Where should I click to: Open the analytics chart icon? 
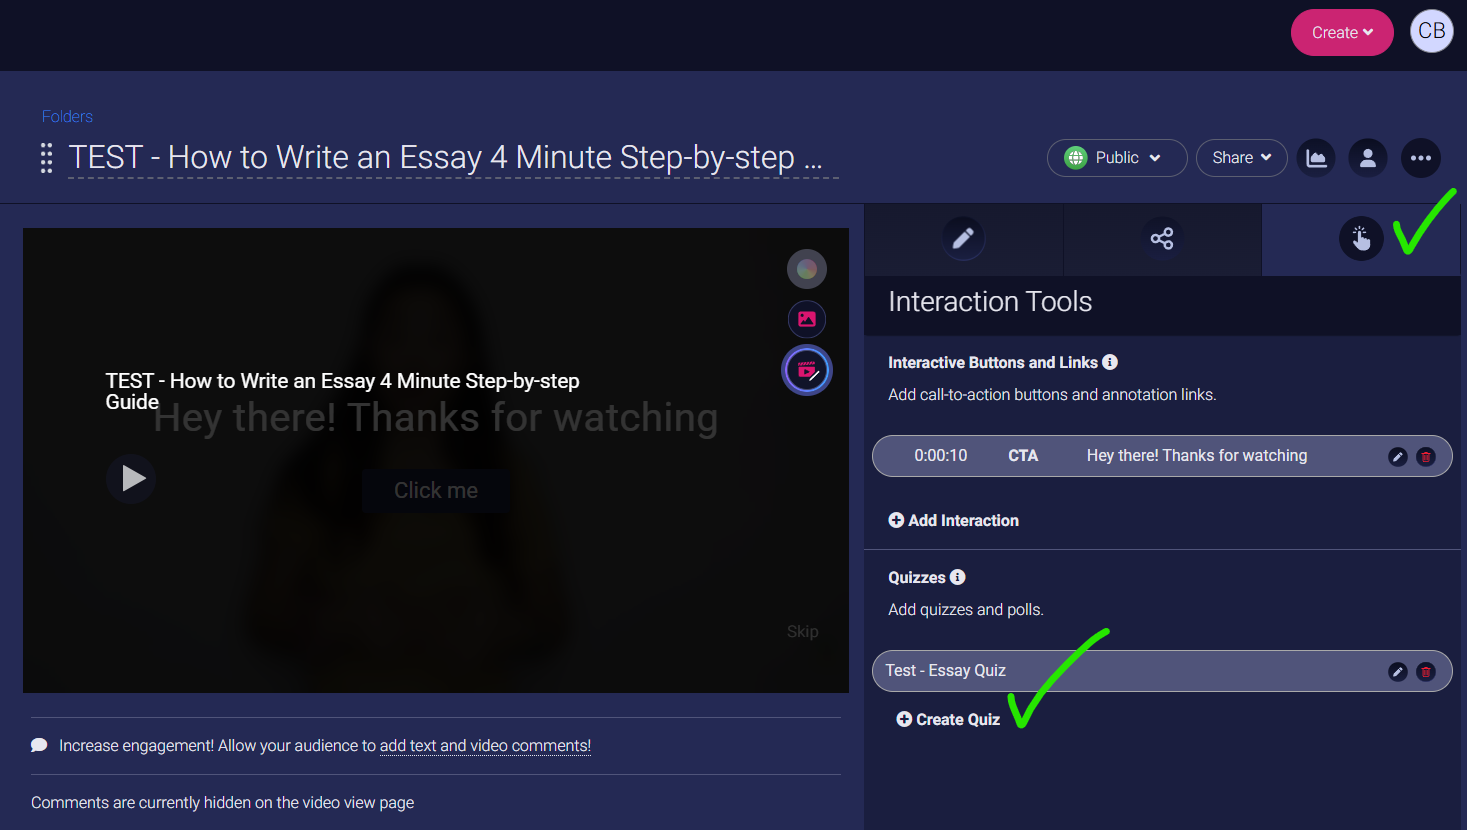[x=1317, y=158]
